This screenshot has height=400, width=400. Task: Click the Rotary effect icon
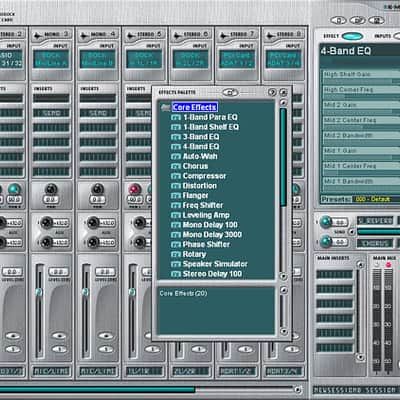[176, 255]
